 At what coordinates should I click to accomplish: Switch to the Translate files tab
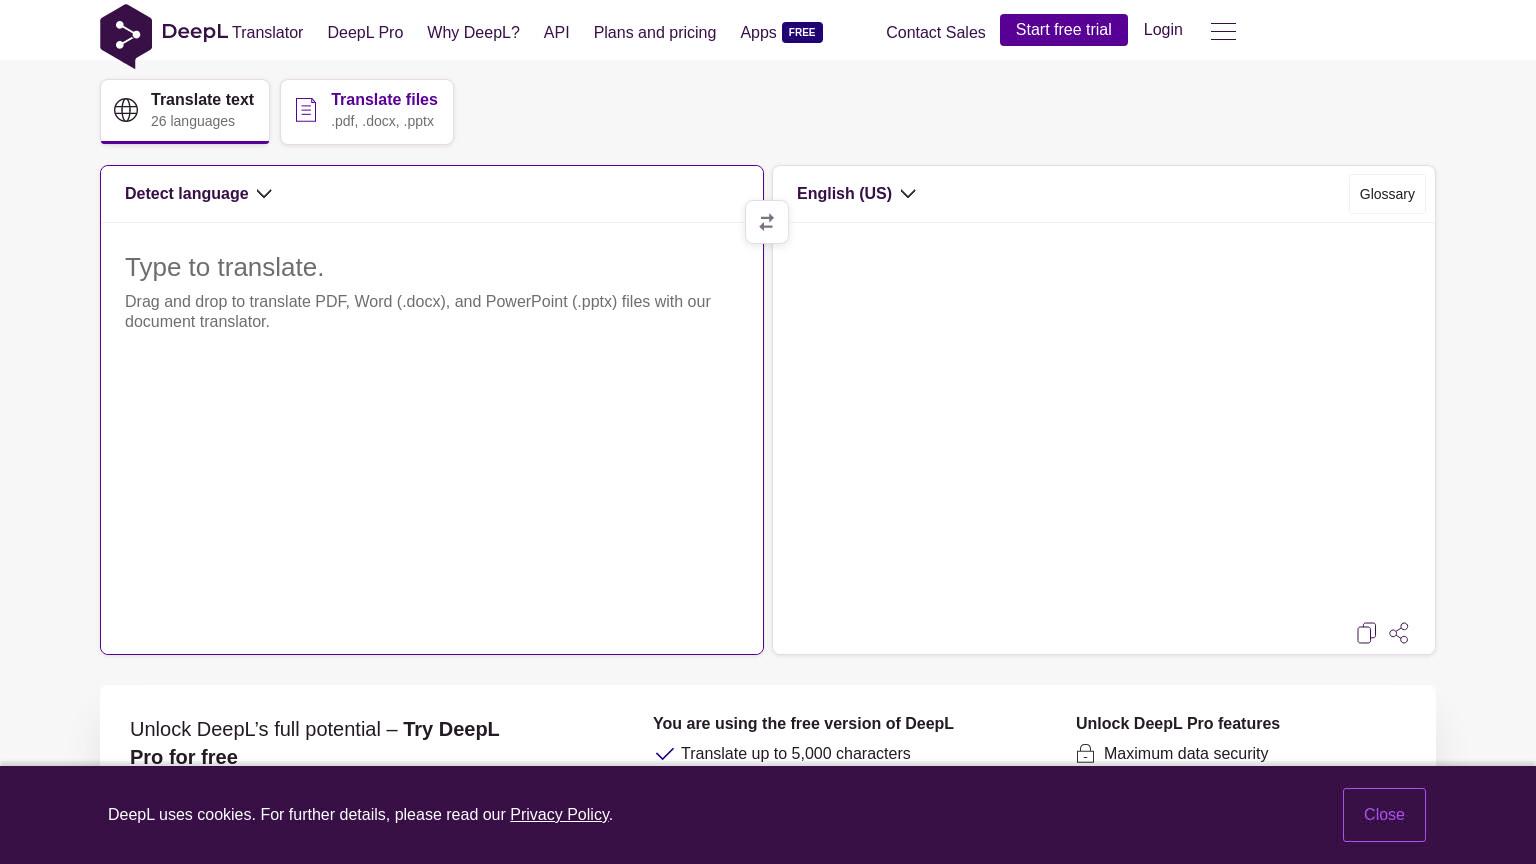[x=367, y=111]
